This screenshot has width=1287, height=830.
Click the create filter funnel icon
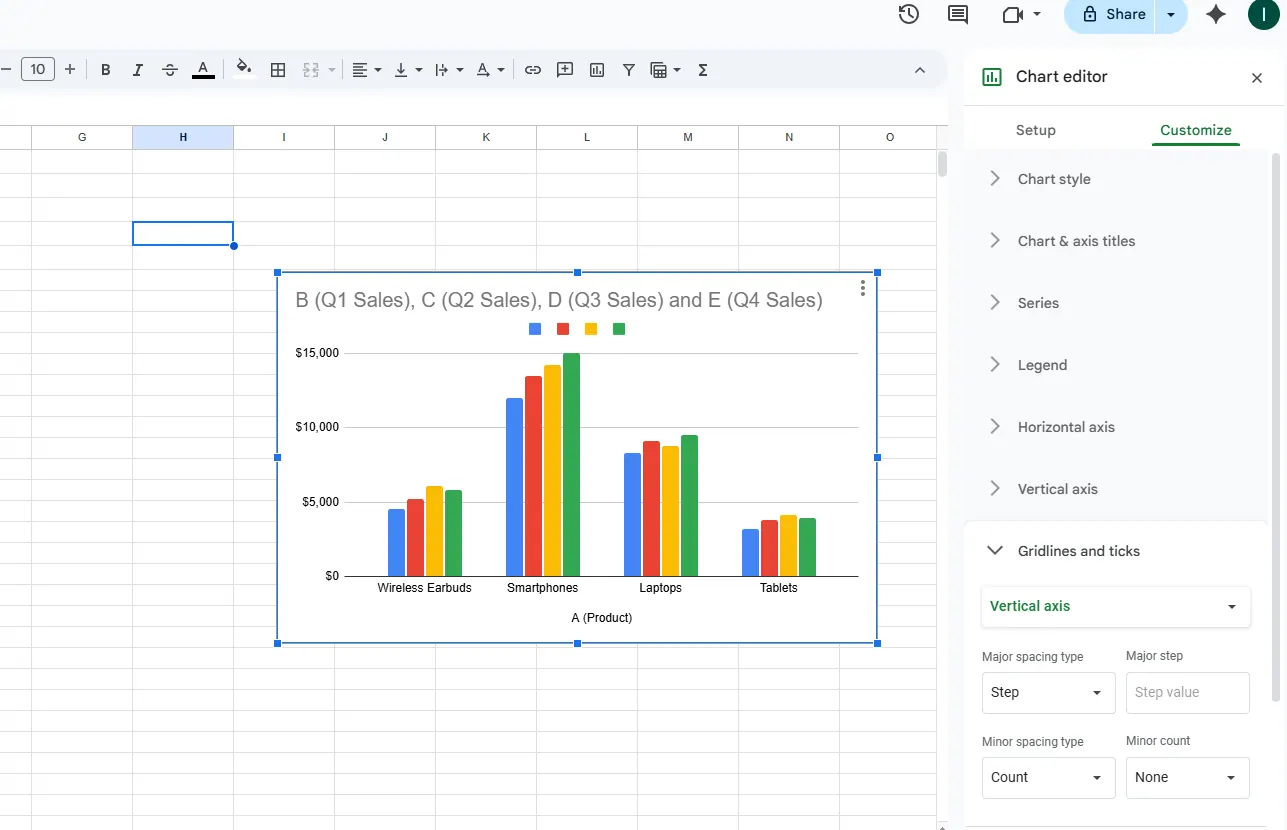pos(629,70)
